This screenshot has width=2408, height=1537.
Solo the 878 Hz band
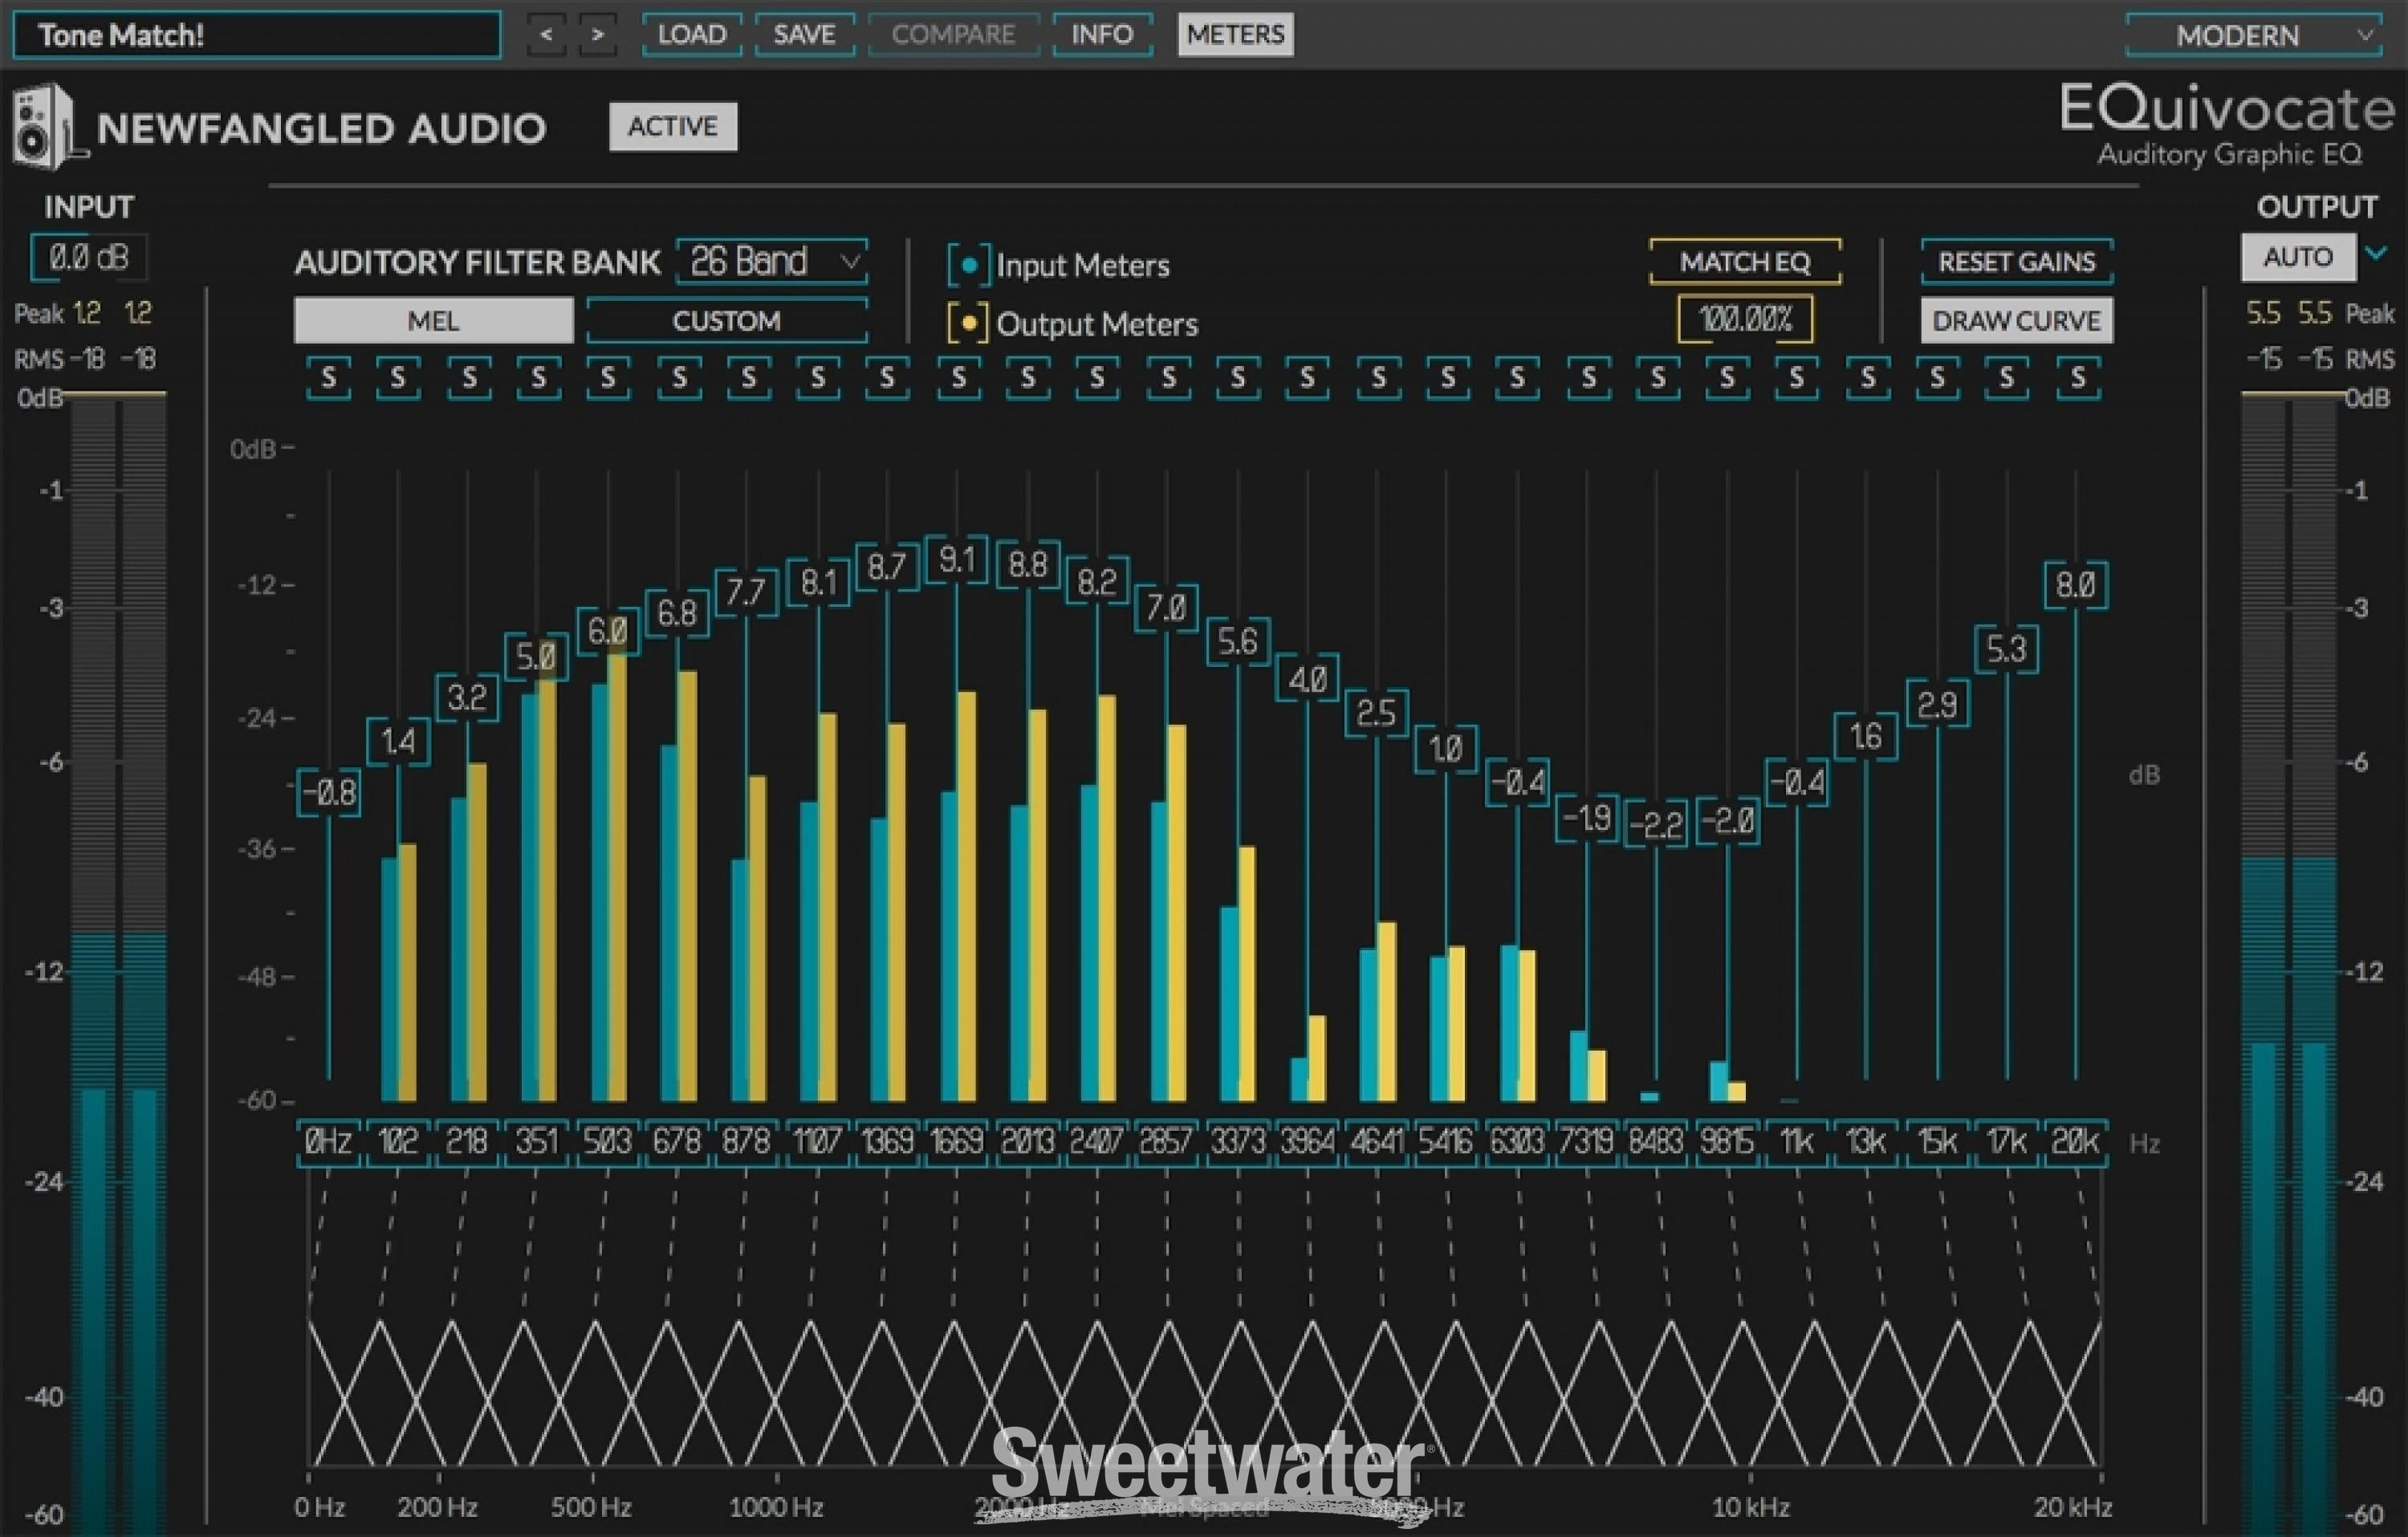pos(748,378)
